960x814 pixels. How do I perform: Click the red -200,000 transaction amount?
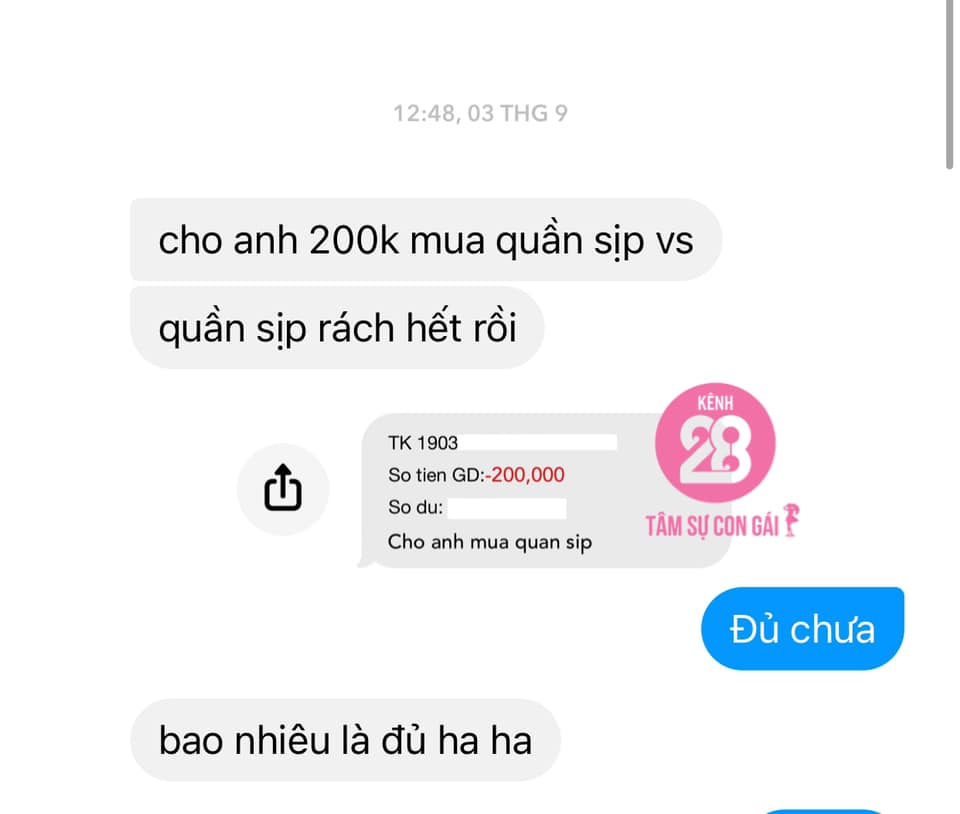click(525, 474)
